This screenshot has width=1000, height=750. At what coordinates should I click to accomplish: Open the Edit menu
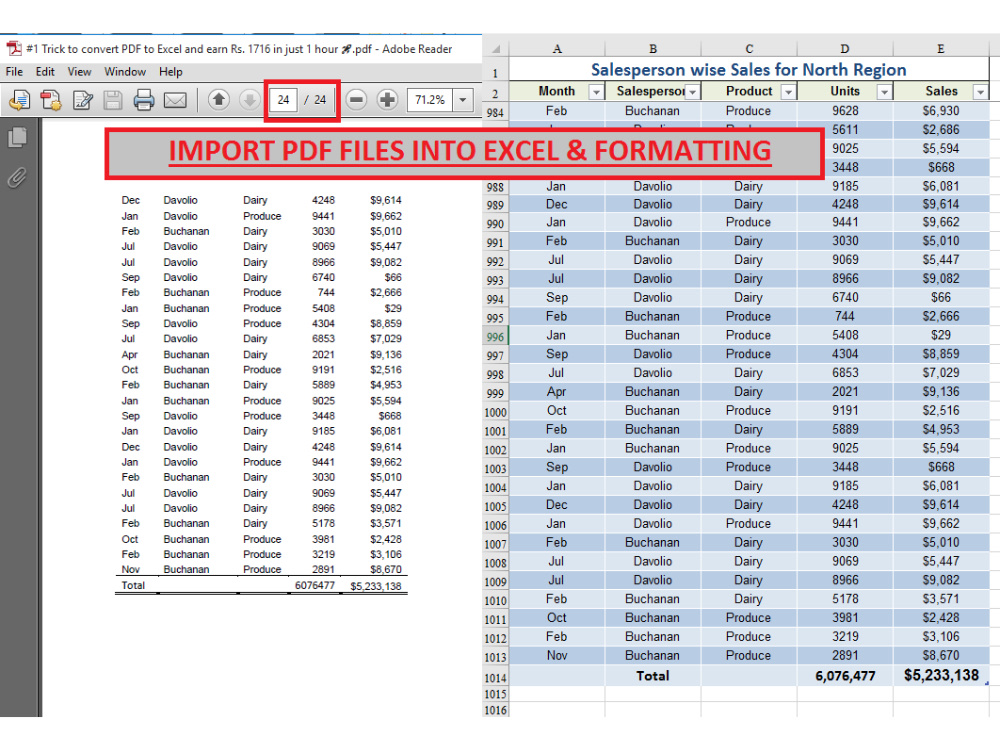tap(45, 71)
